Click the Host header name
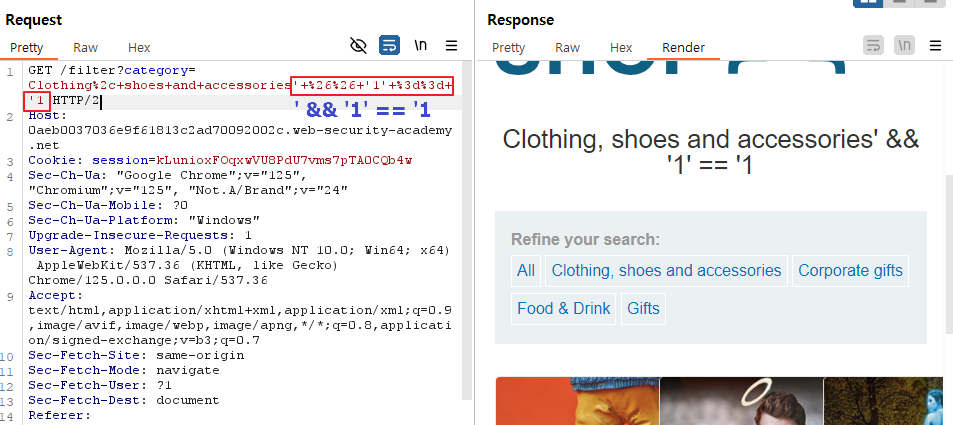 coord(44,116)
